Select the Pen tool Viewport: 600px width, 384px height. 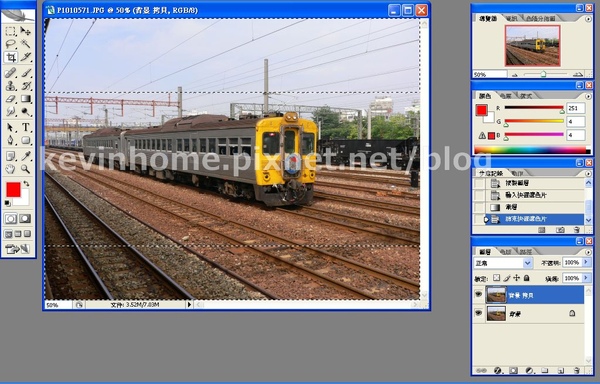click(11, 140)
